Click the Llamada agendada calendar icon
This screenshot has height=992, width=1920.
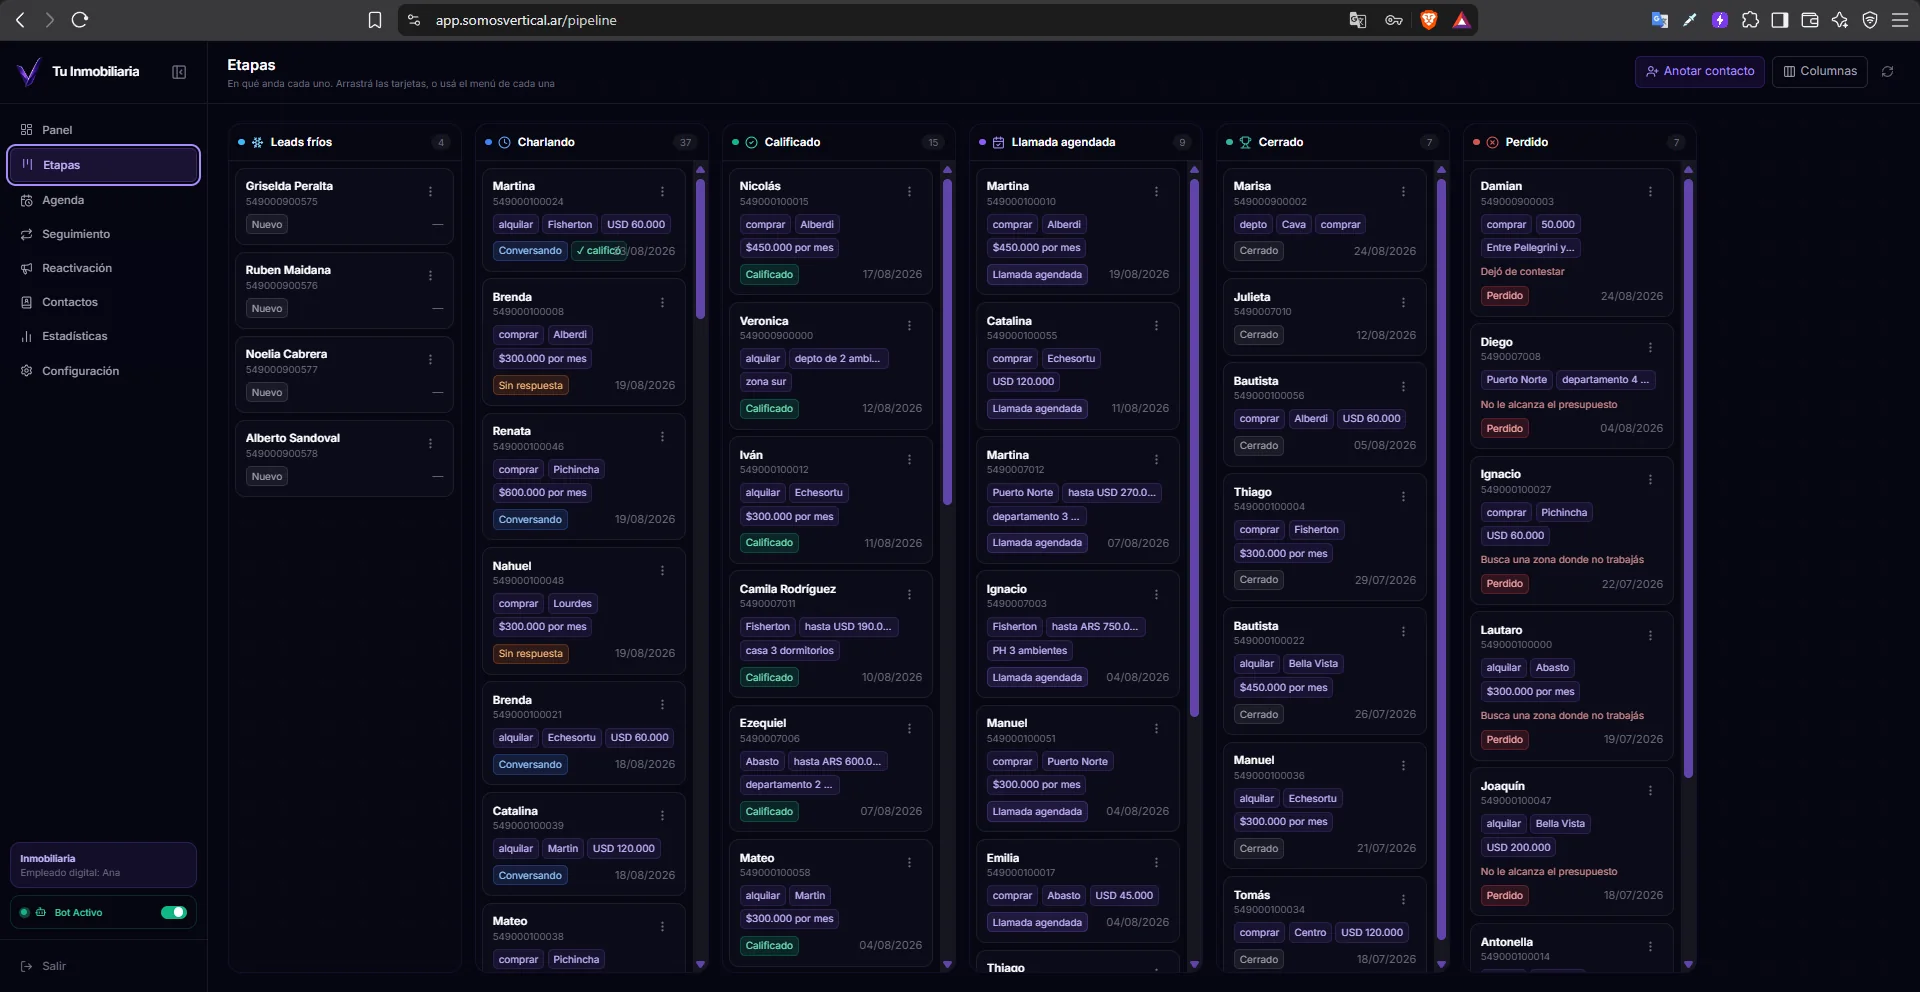[x=998, y=143]
